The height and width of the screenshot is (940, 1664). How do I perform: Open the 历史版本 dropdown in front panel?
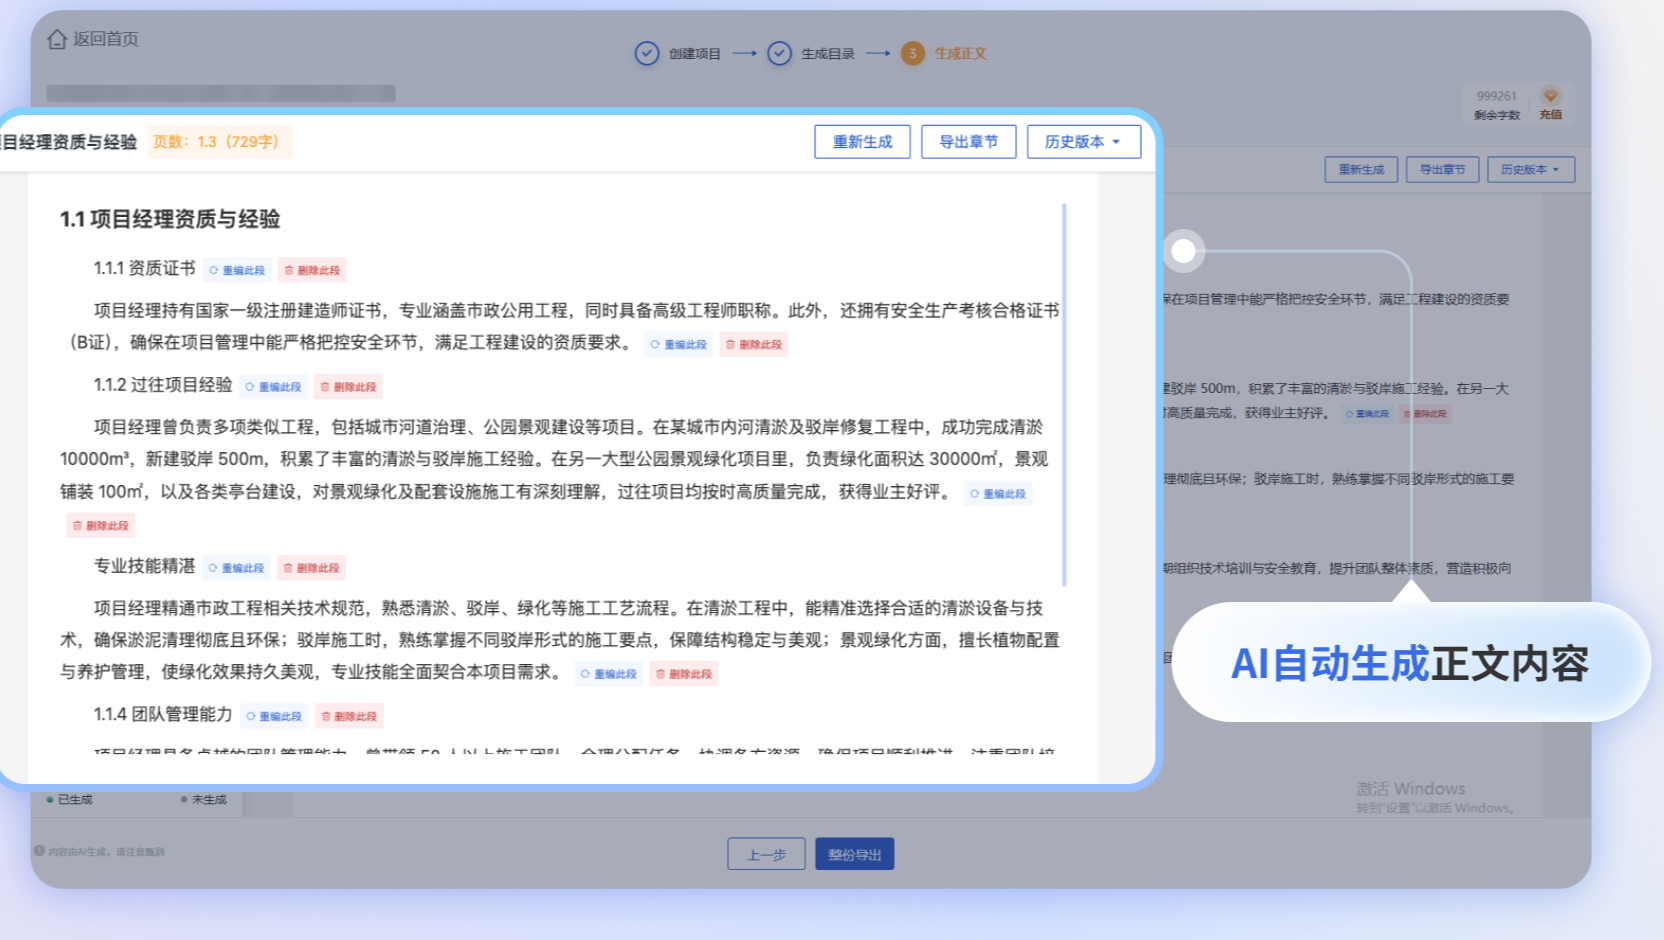[x=1083, y=142]
